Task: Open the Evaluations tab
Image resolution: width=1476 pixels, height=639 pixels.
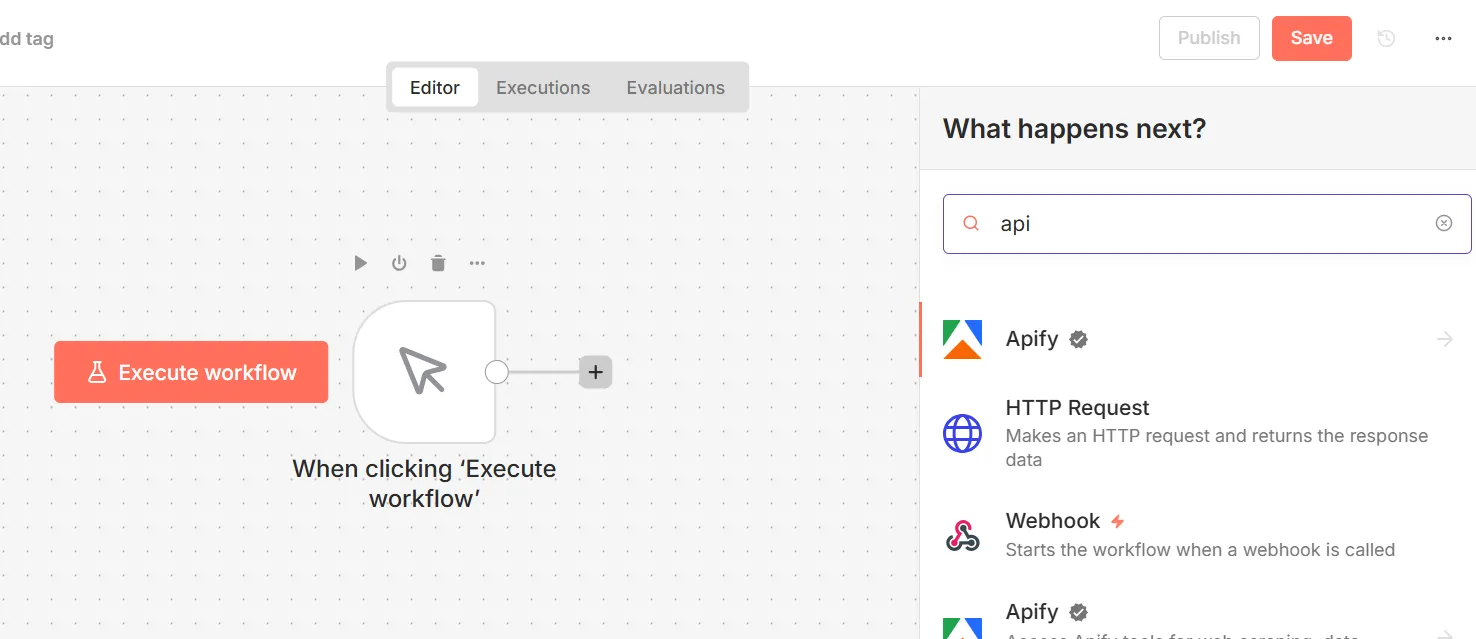Action: tap(676, 87)
